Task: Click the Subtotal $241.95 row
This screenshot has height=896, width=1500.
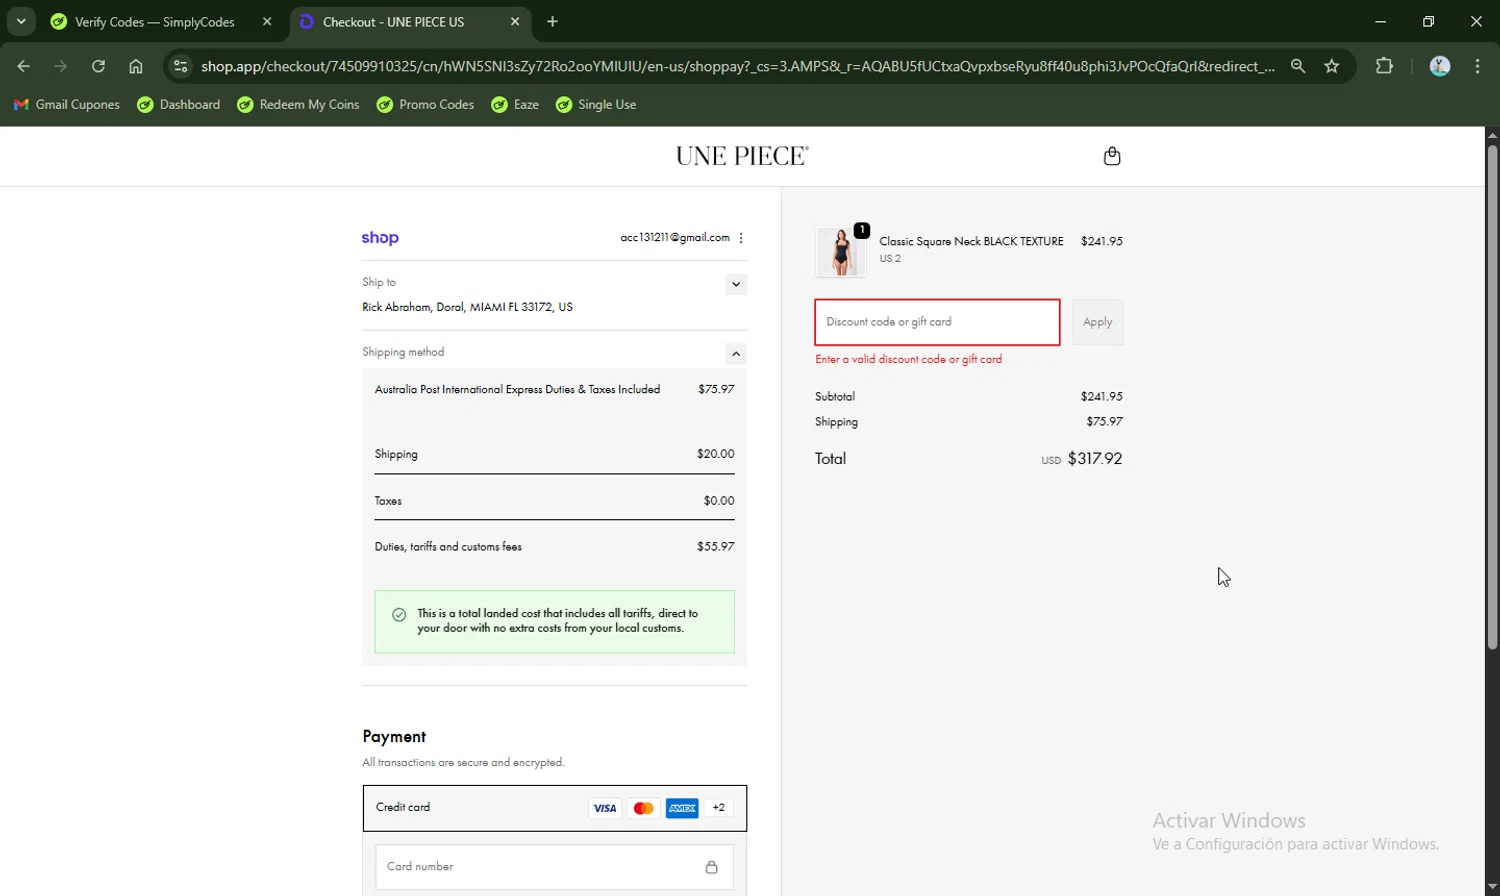Action: coord(969,397)
